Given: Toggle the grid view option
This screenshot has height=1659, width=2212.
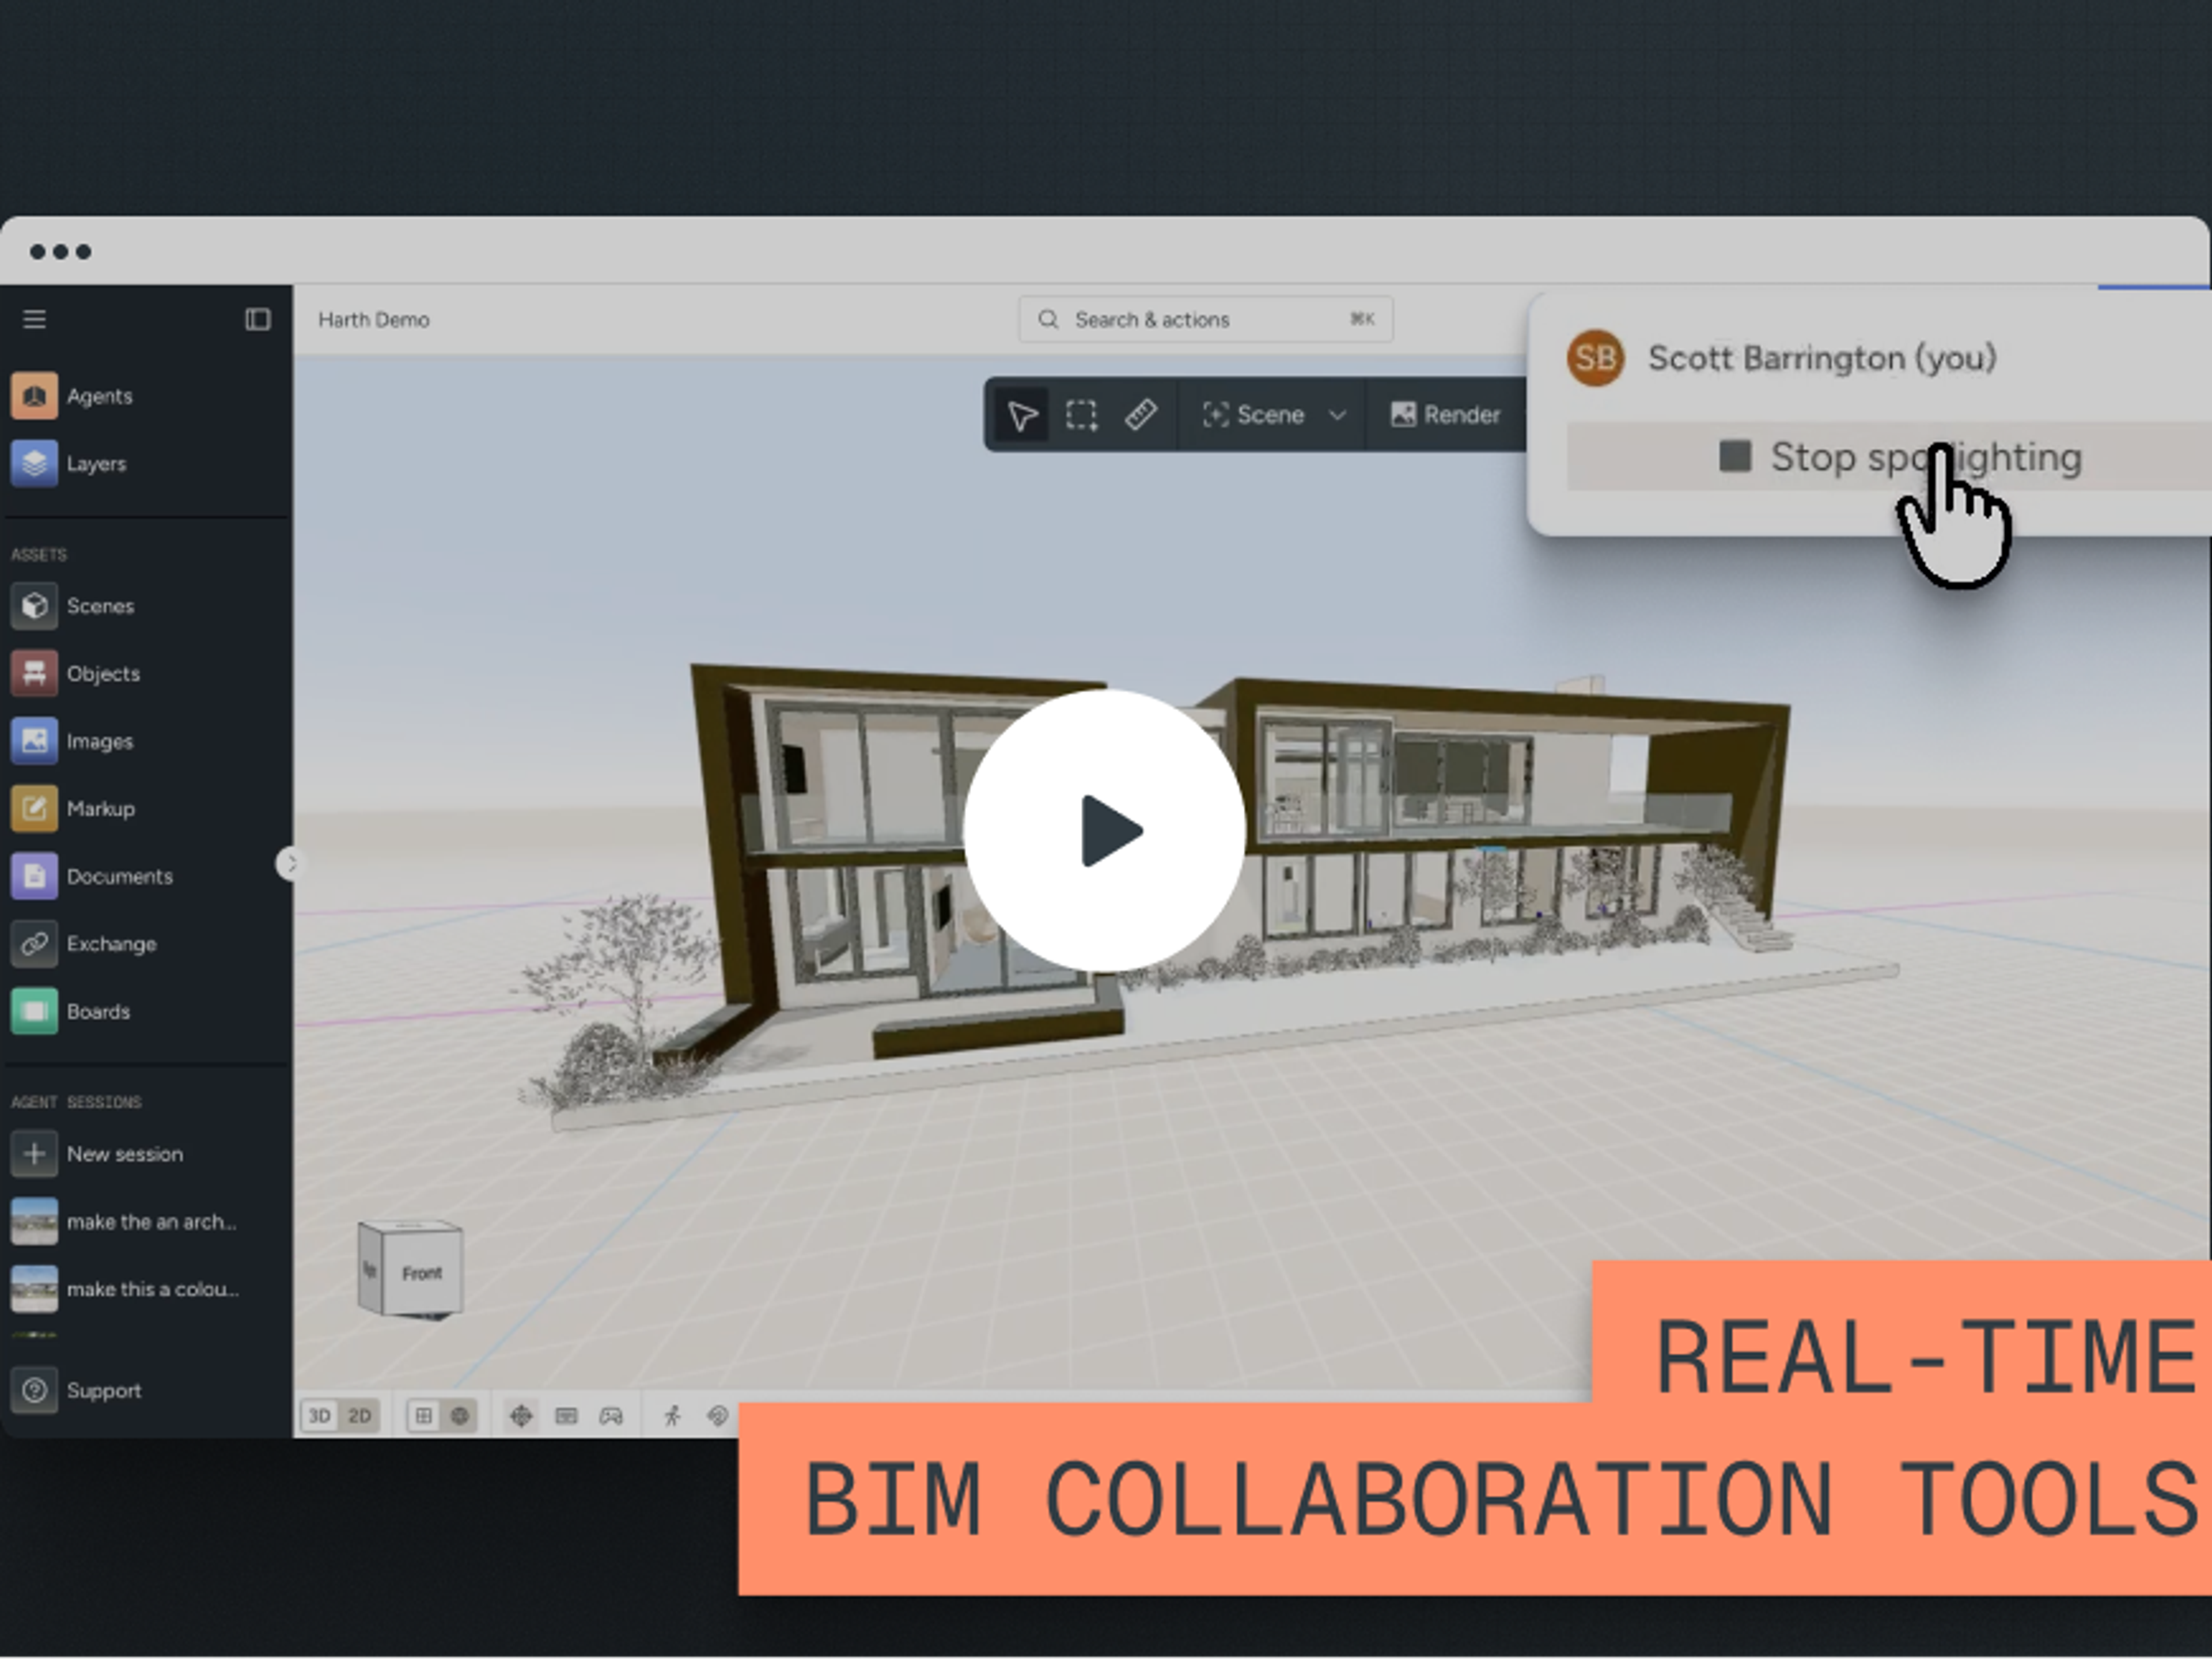Looking at the screenshot, I should point(423,1415).
